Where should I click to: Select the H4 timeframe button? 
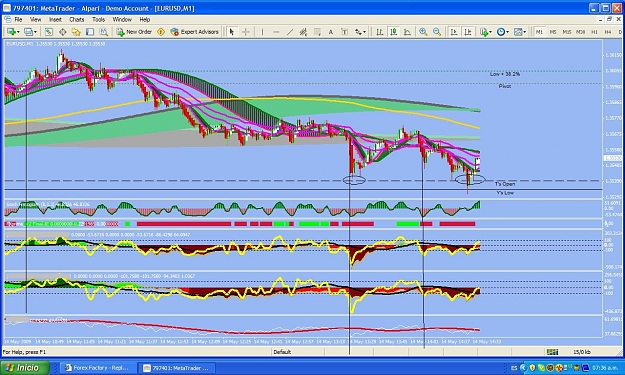click(608, 32)
